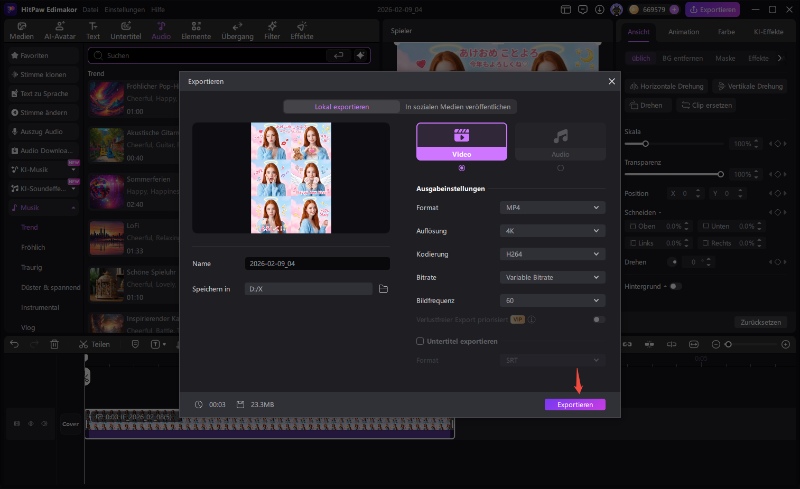Select the Video export radio button

click(x=462, y=168)
